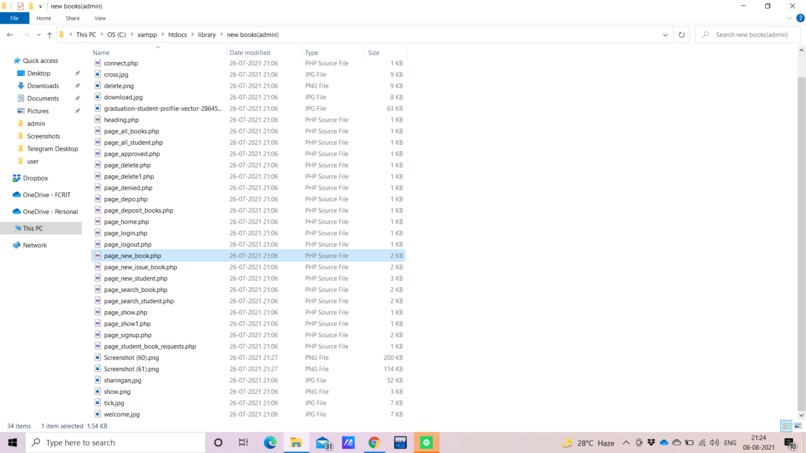Open Documents in sidebar

pyautogui.click(x=43, y=98)
